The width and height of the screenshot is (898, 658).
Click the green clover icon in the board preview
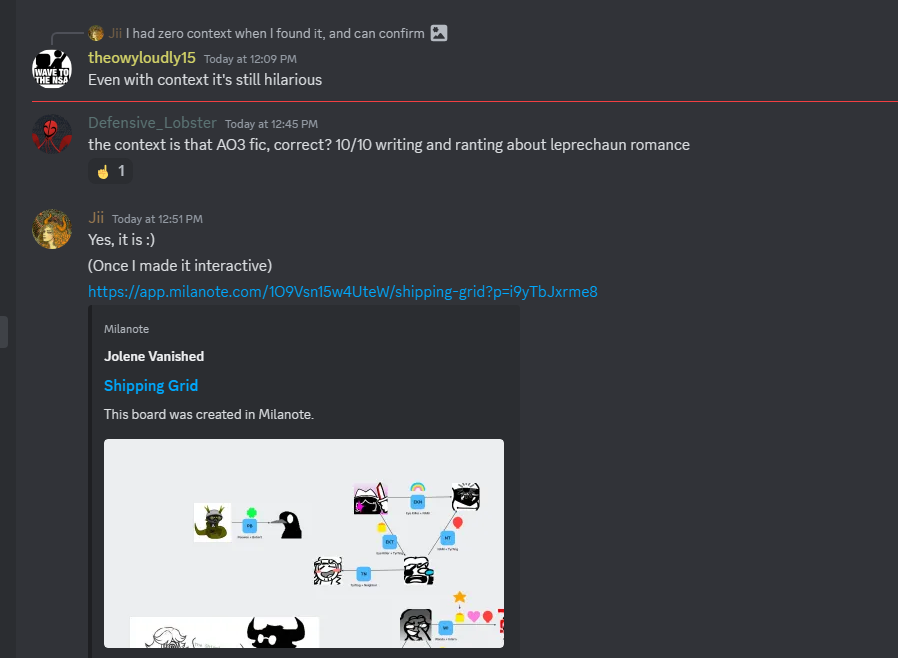point(251,513)
